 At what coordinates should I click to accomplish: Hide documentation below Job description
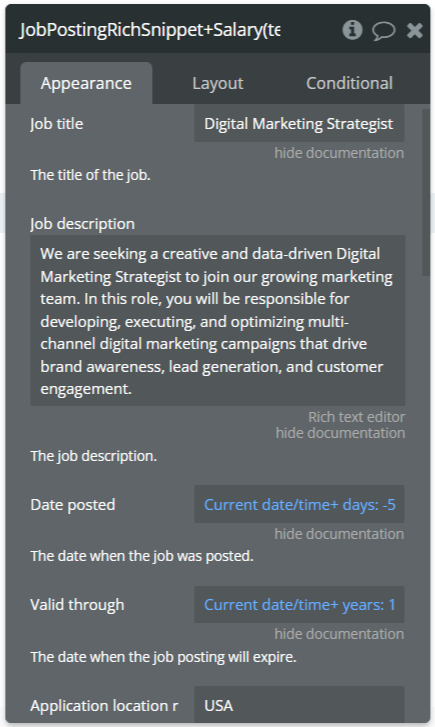click(340, 433)
